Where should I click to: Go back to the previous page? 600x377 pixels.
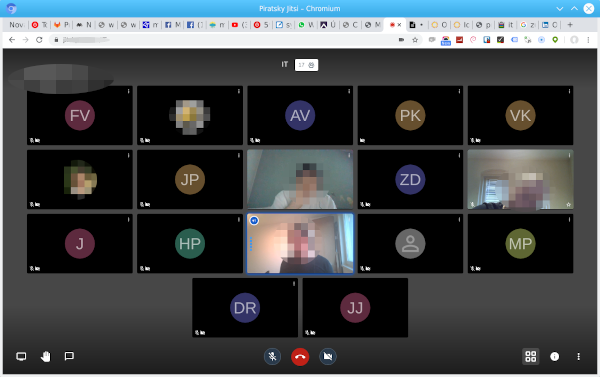point(12,40)
